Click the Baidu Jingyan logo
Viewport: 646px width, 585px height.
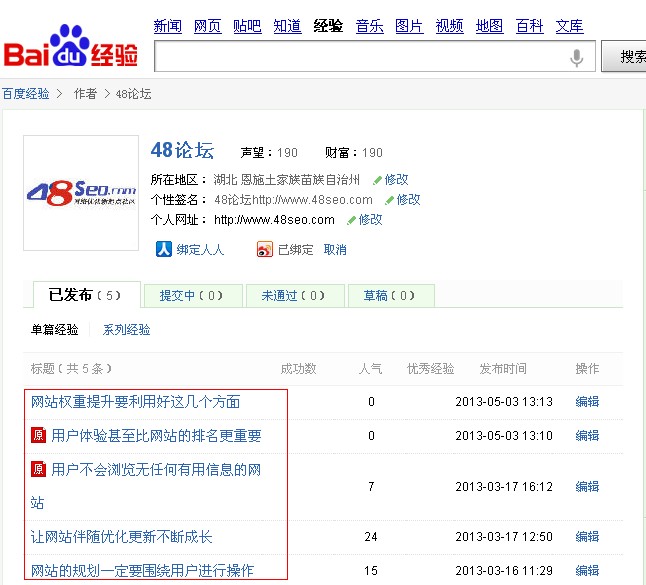click(x=70, y=47)
